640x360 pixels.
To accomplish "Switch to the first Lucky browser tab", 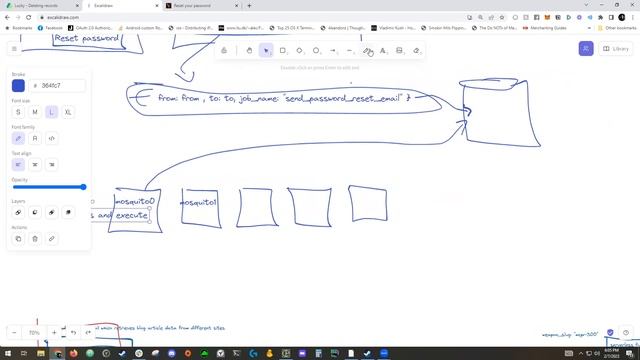I will click(x=41, y=6).
